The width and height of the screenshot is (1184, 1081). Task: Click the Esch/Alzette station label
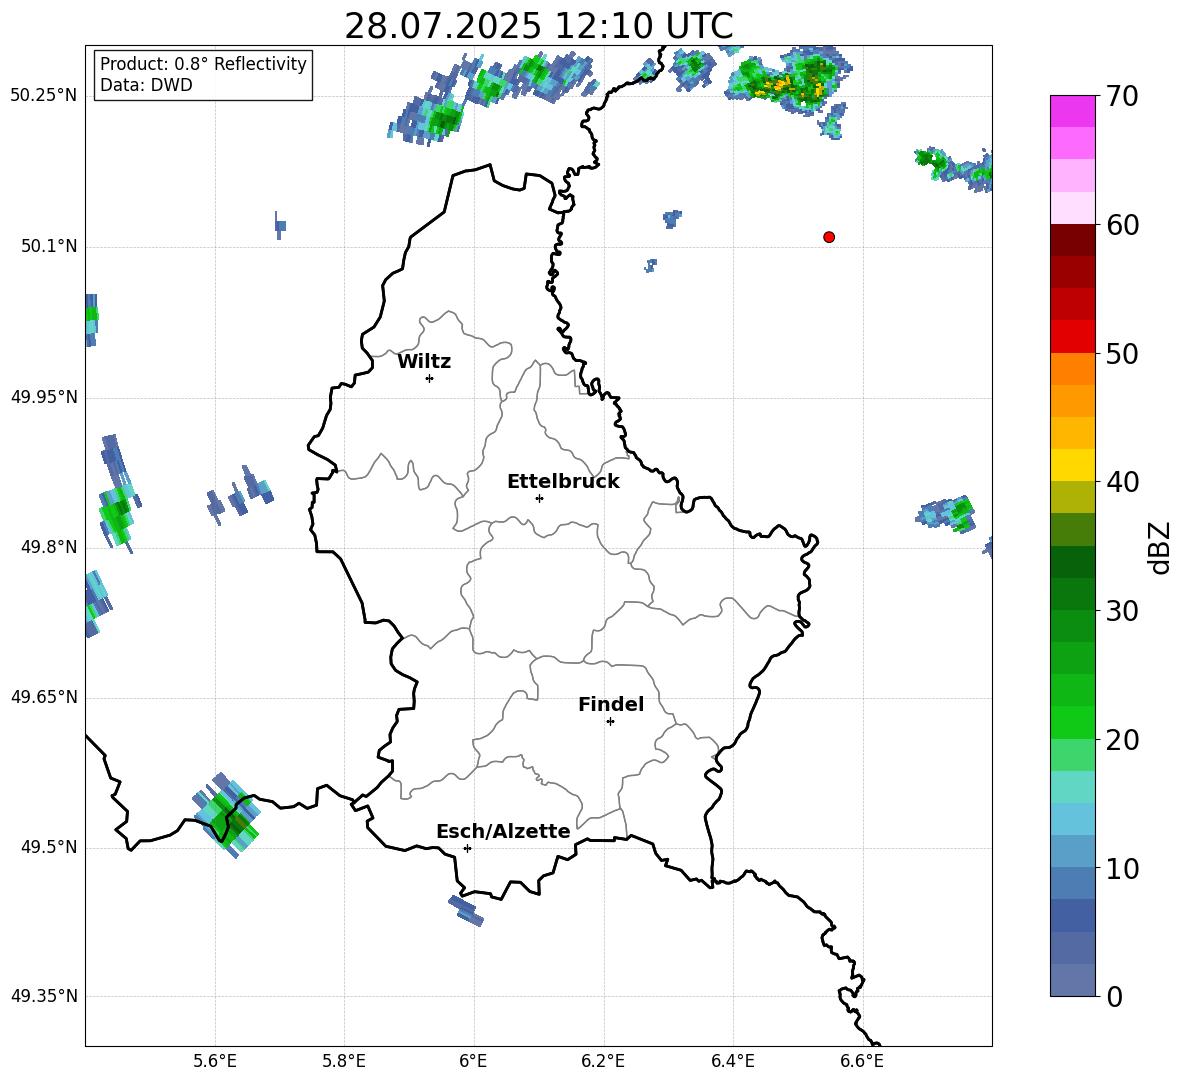pyautogui.click(x=504, y=831)
